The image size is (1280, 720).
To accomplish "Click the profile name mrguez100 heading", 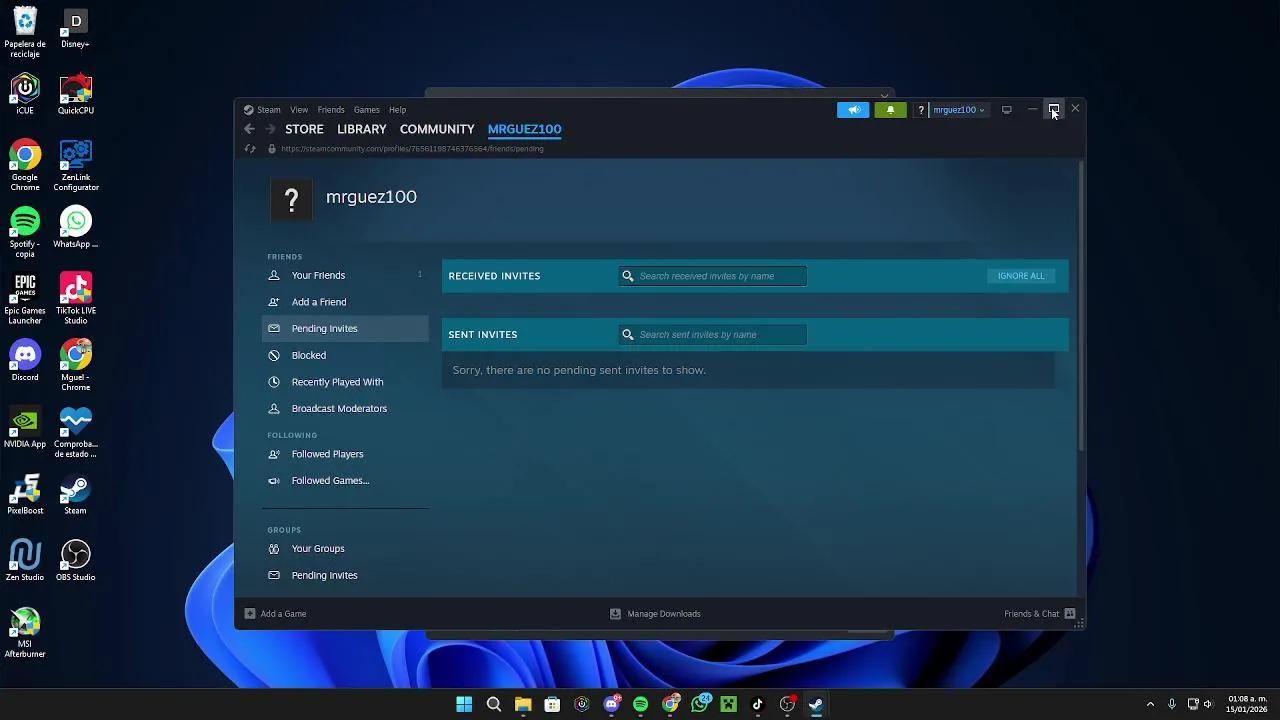I will click(x=371, y=197).
